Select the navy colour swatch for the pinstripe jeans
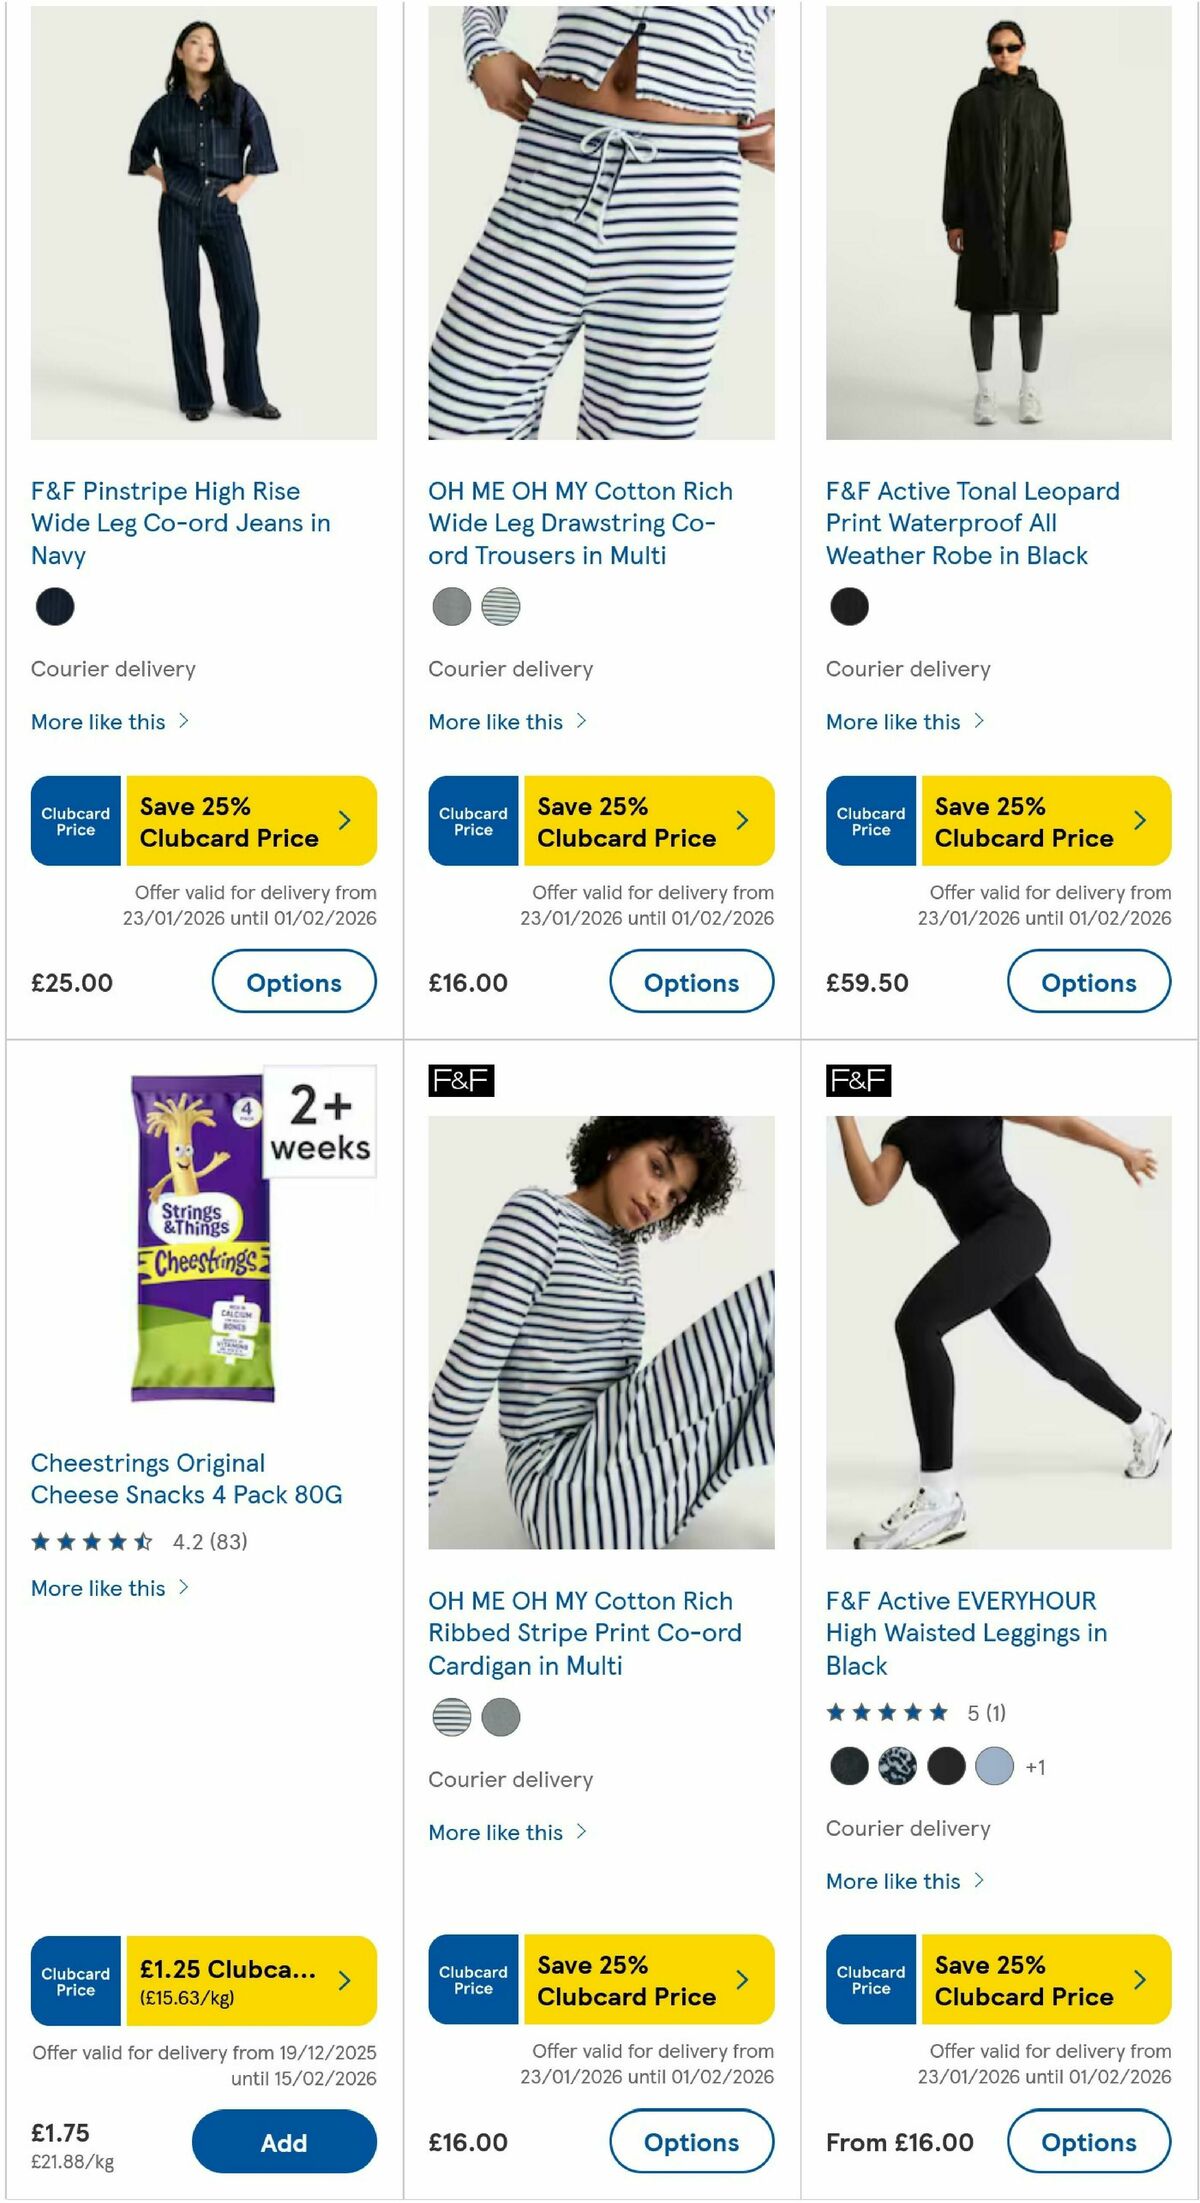Screen dimensions: 1200x2203 coord(55,607)
